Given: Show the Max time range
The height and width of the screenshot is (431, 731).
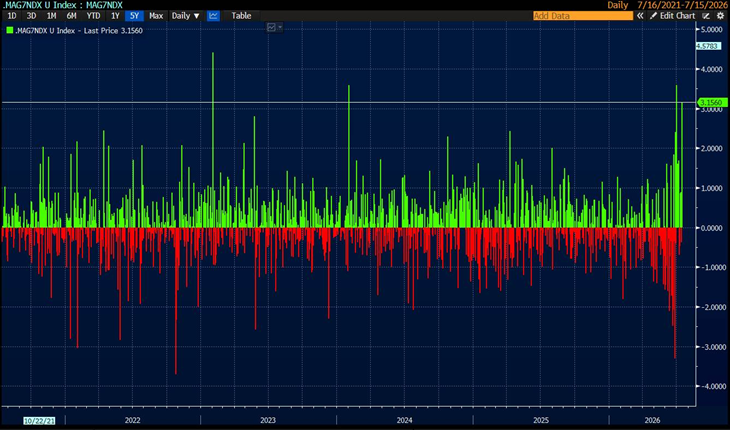Looking at the screenshot, I should [x=156, y=15].
